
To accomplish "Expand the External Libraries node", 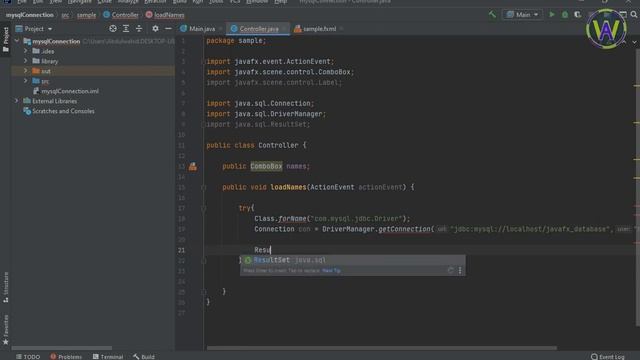I will 17,101.
